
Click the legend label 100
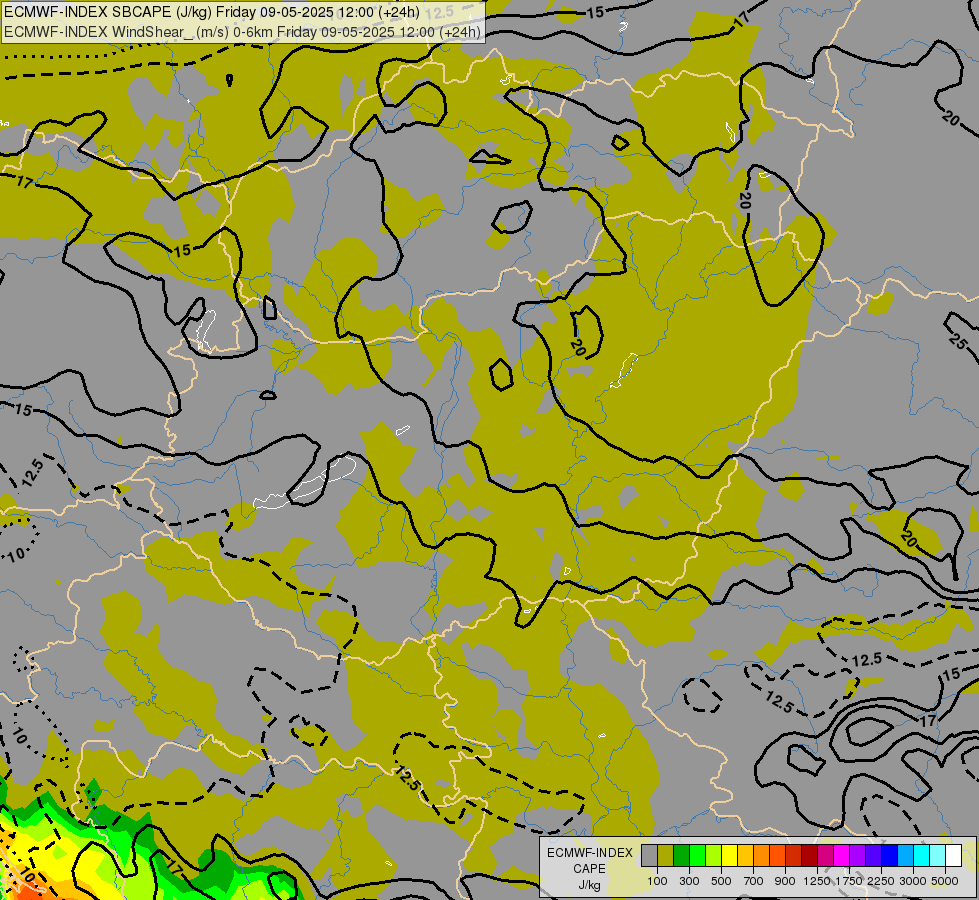tap(657, 881)
